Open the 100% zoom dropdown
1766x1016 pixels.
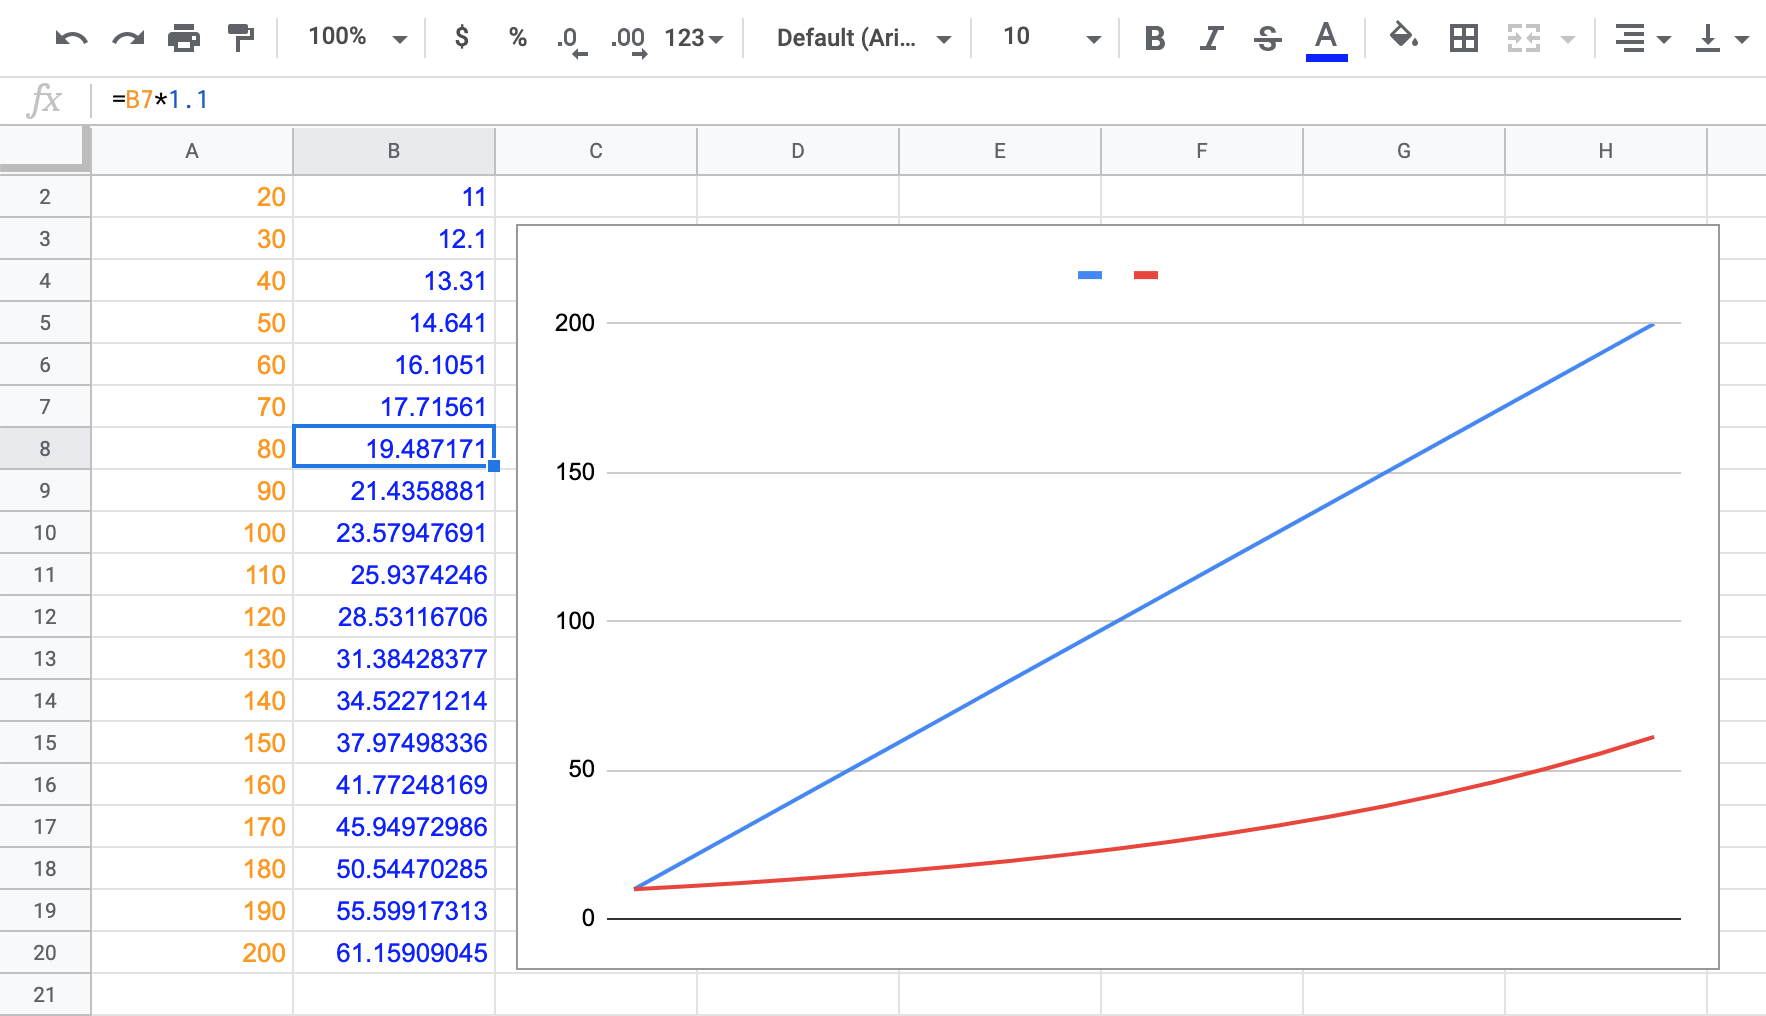coord(357,38)
